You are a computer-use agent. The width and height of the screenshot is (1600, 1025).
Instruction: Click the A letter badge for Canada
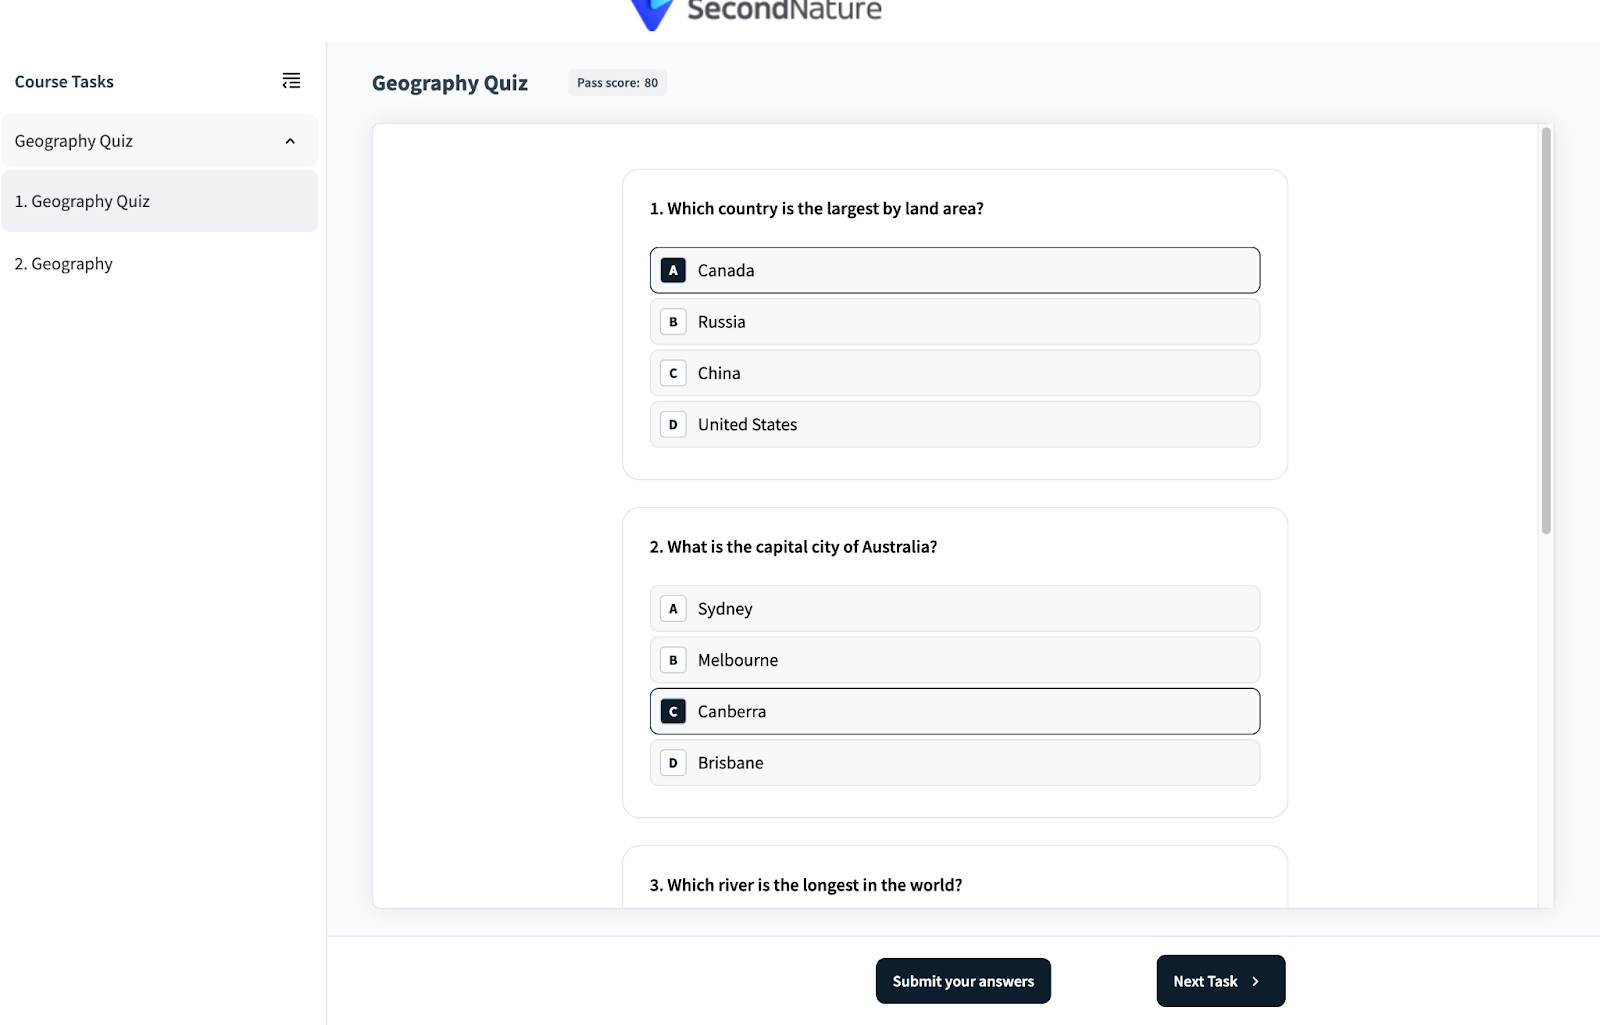tap(673, 270)
